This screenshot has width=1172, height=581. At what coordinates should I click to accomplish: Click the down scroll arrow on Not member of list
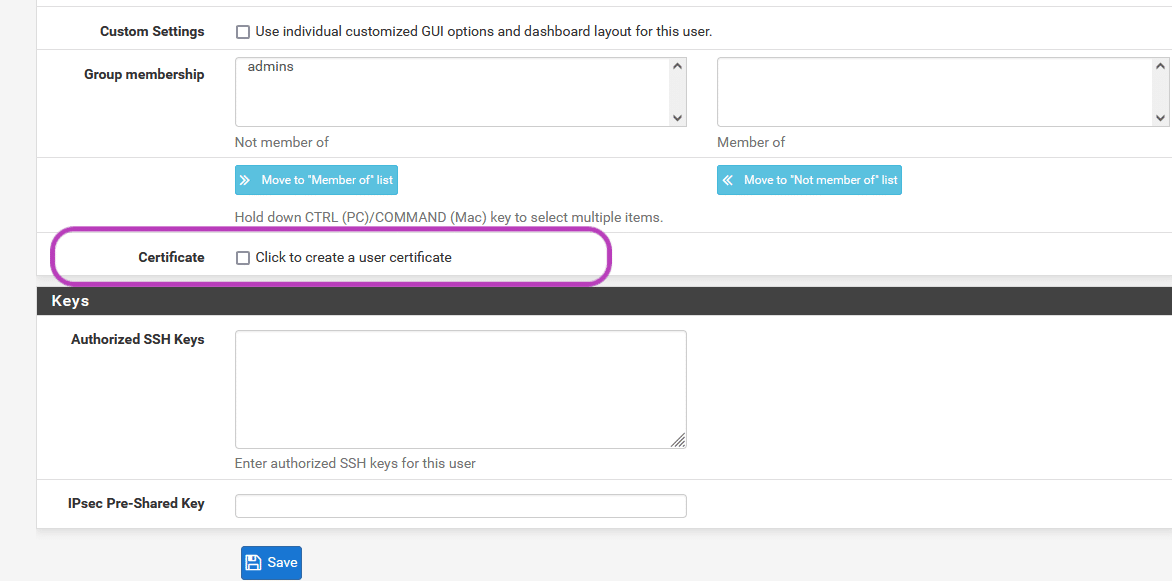click(678, 120)
